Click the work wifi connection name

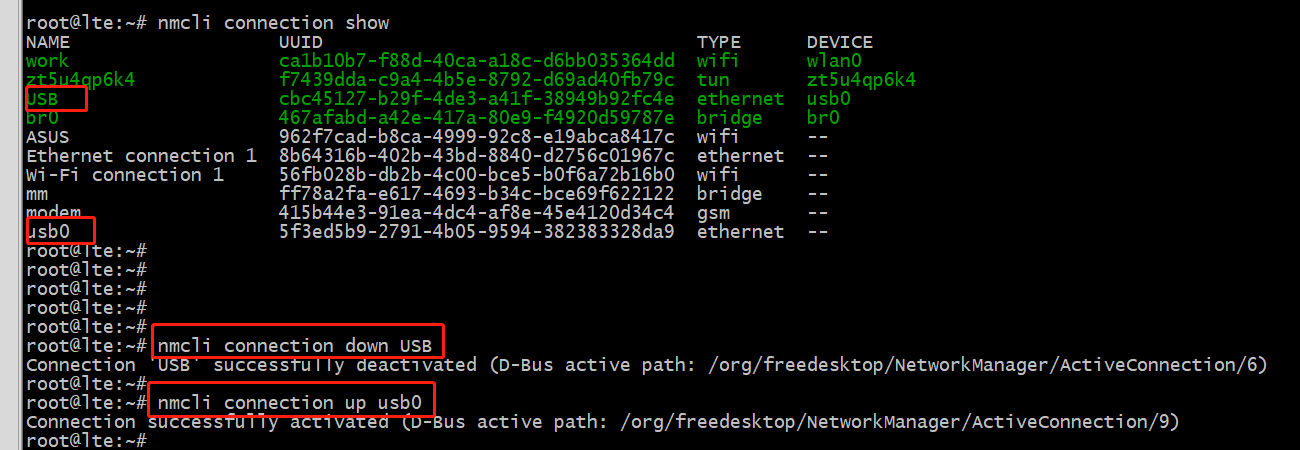pos(47,61)
